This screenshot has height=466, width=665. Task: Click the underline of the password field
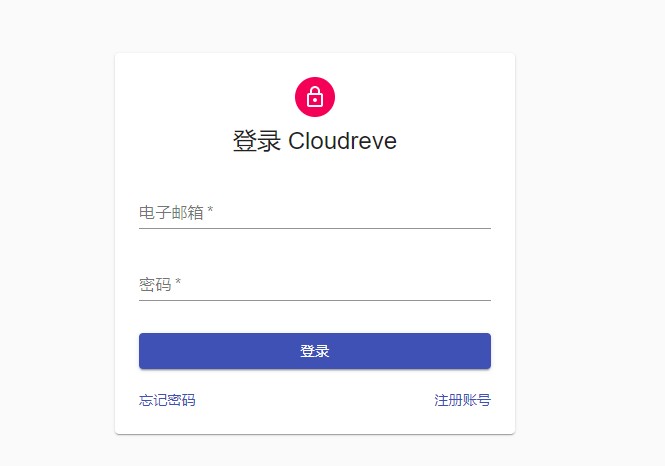(315, 300)
